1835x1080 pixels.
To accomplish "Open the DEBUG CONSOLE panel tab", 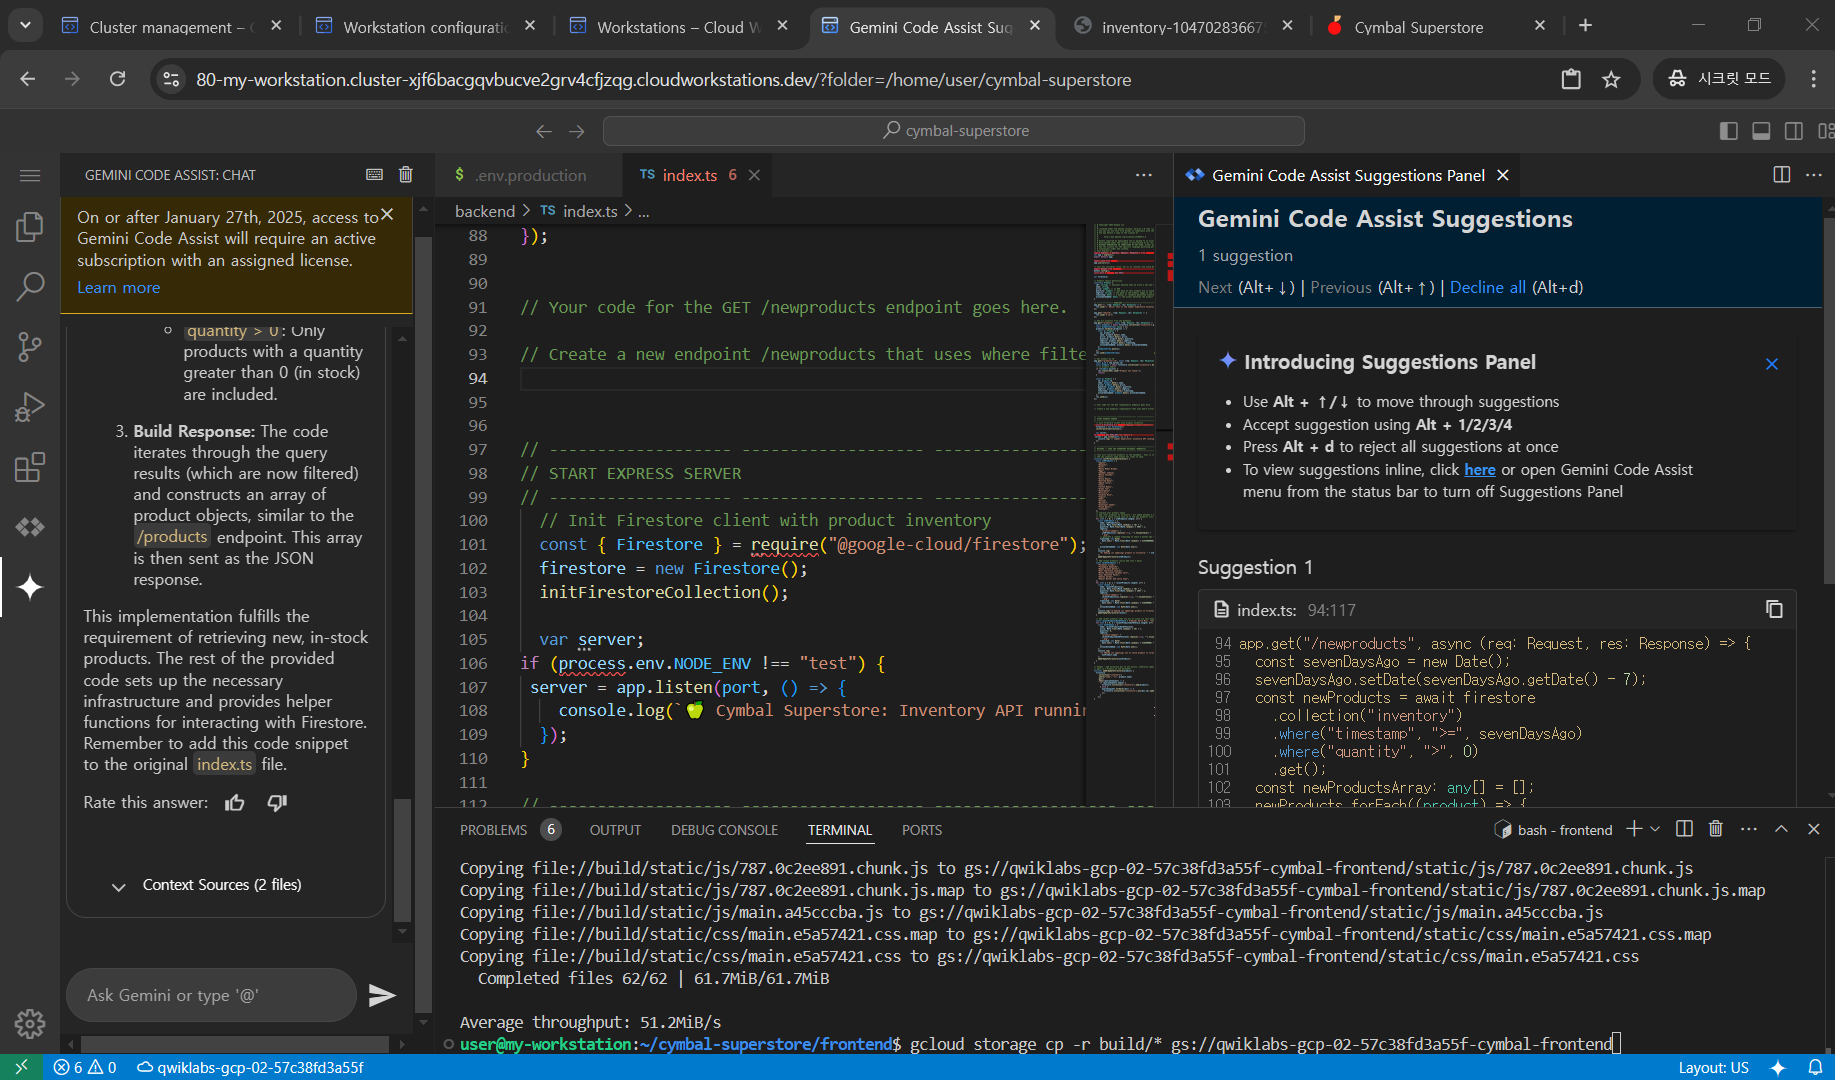I will click(x=724, y=830).
